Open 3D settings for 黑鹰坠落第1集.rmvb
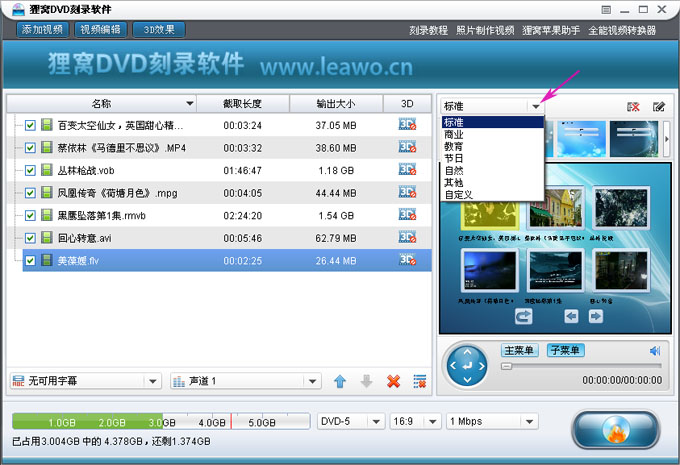680x465 pixels. tap(407, 215)
